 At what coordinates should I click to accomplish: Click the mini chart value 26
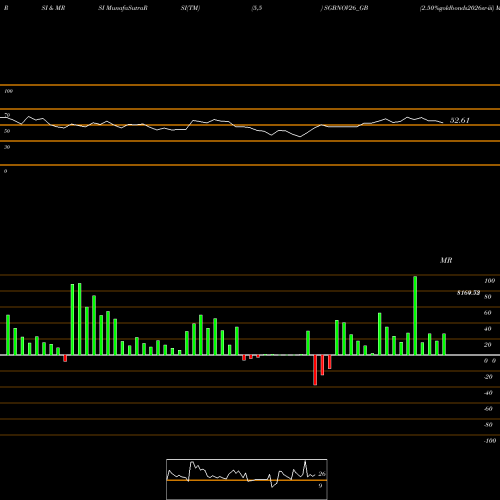(322, 474)
